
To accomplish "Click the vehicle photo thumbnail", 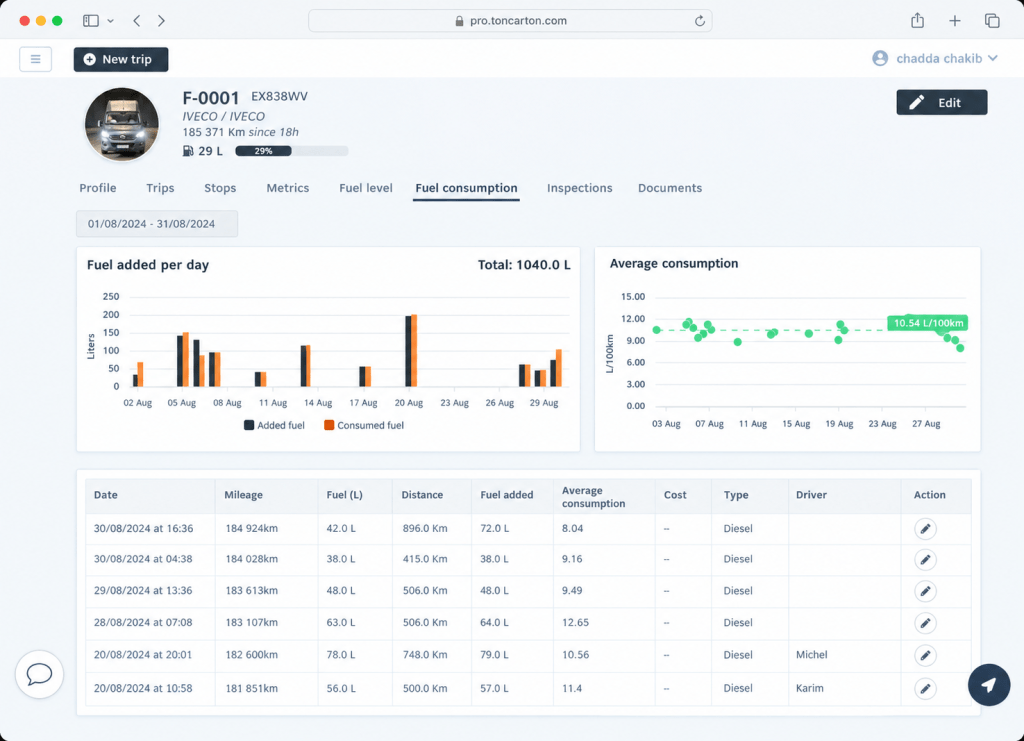I will 121,124.
